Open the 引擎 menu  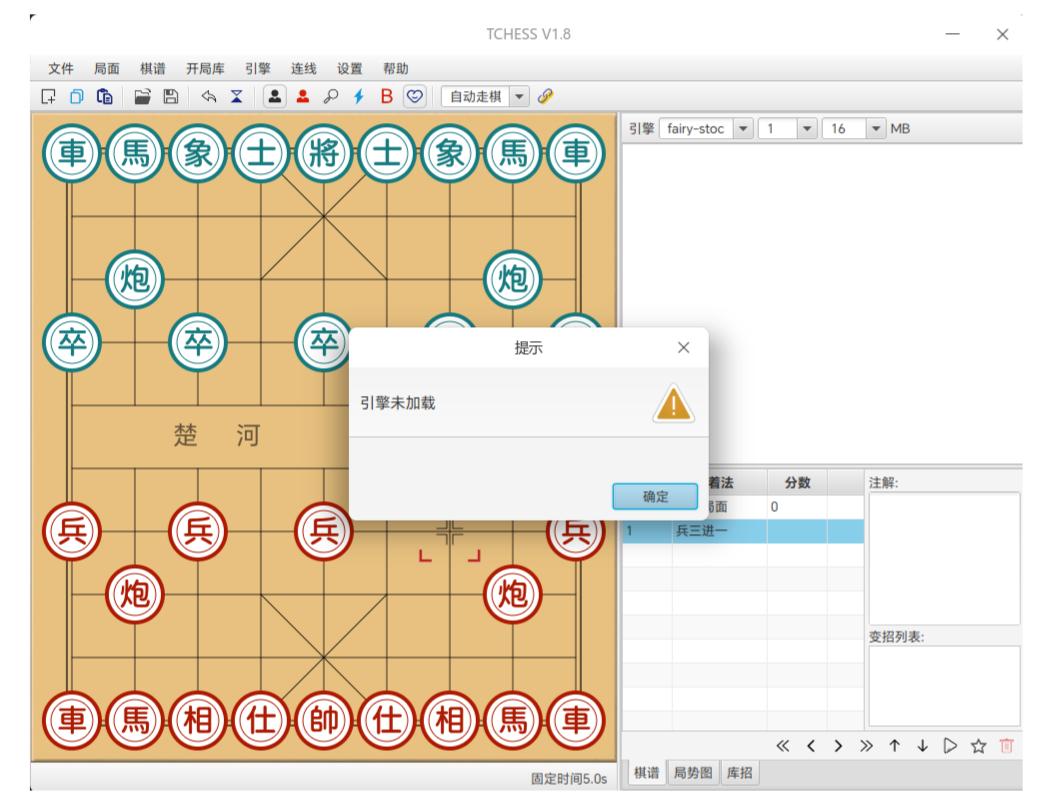[x=258, y=68]
